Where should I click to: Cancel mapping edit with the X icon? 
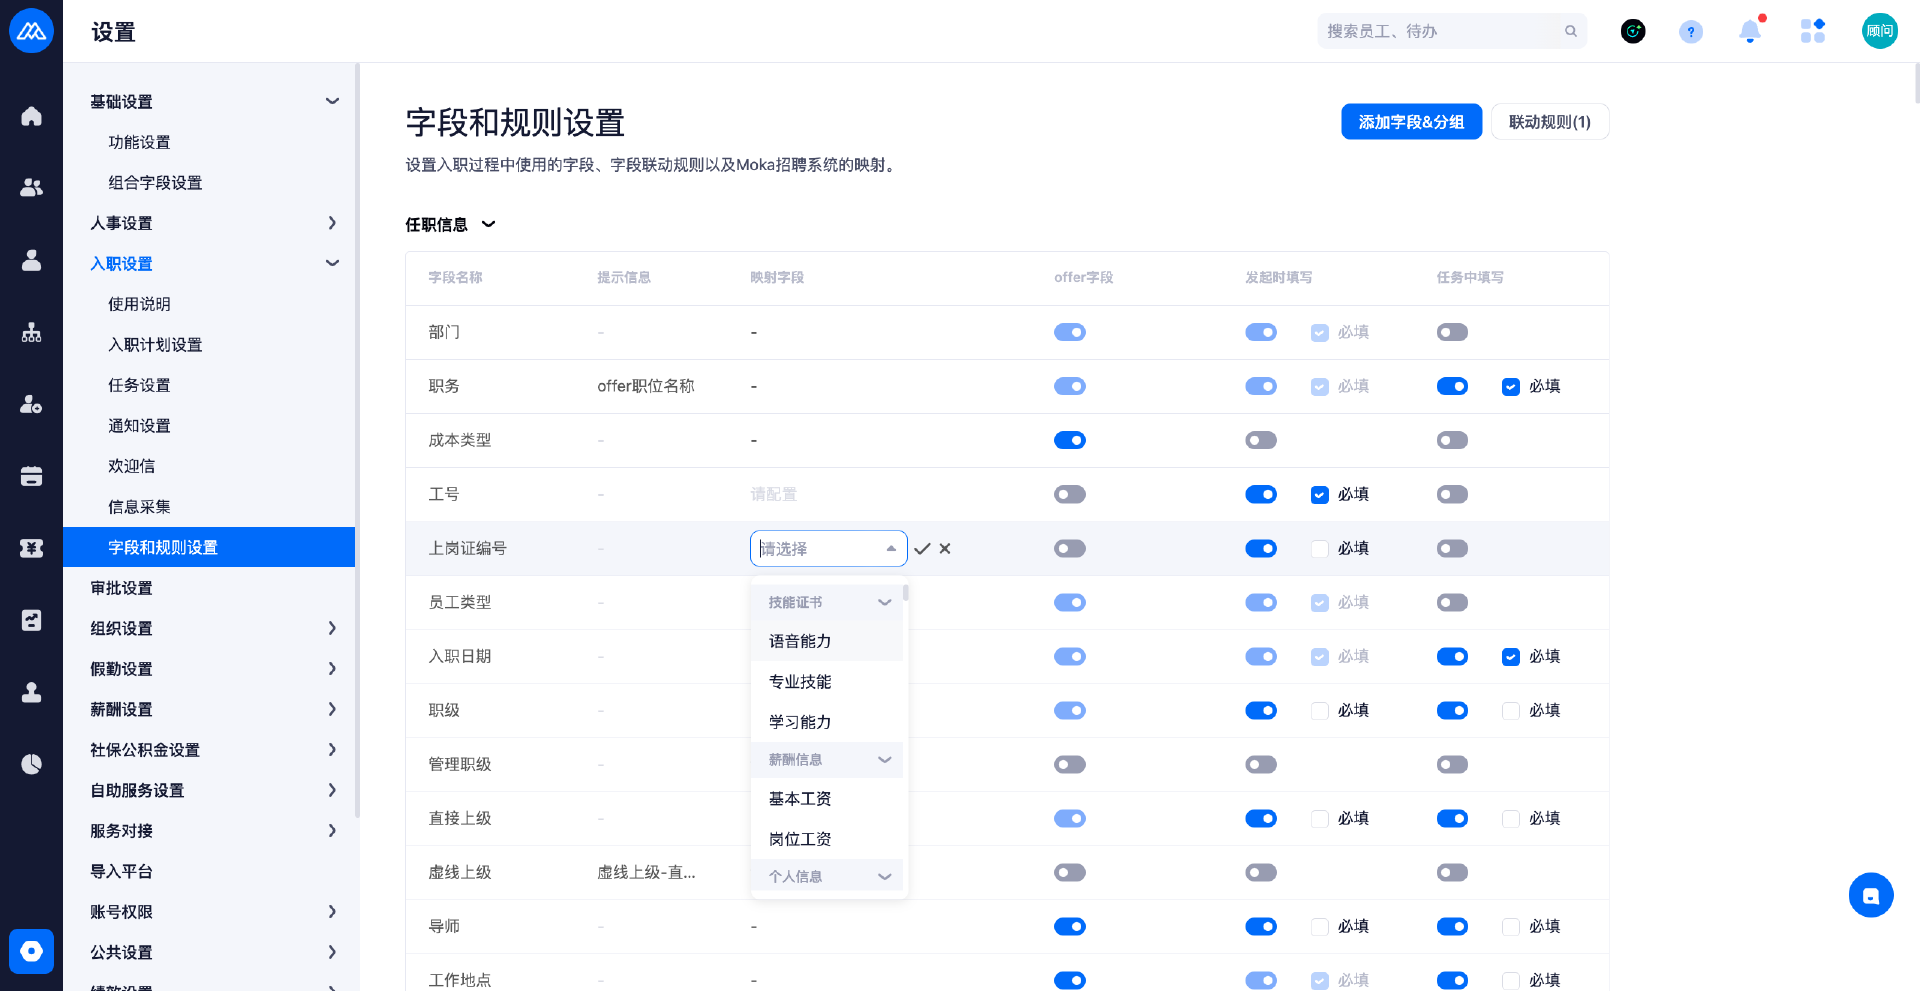[945, 549]
